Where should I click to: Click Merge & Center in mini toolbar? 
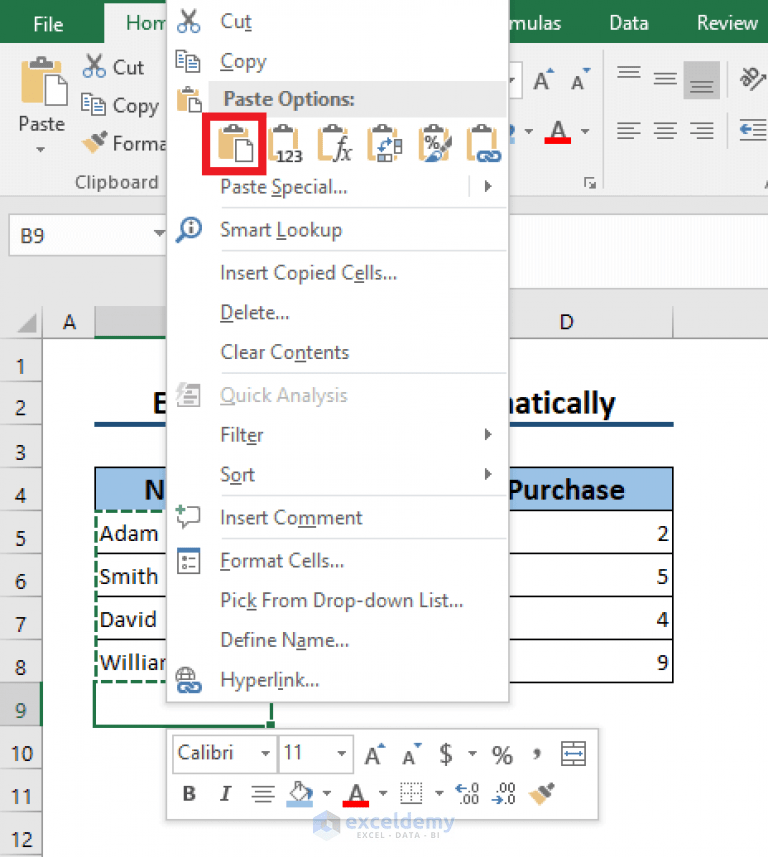(573, 754)
